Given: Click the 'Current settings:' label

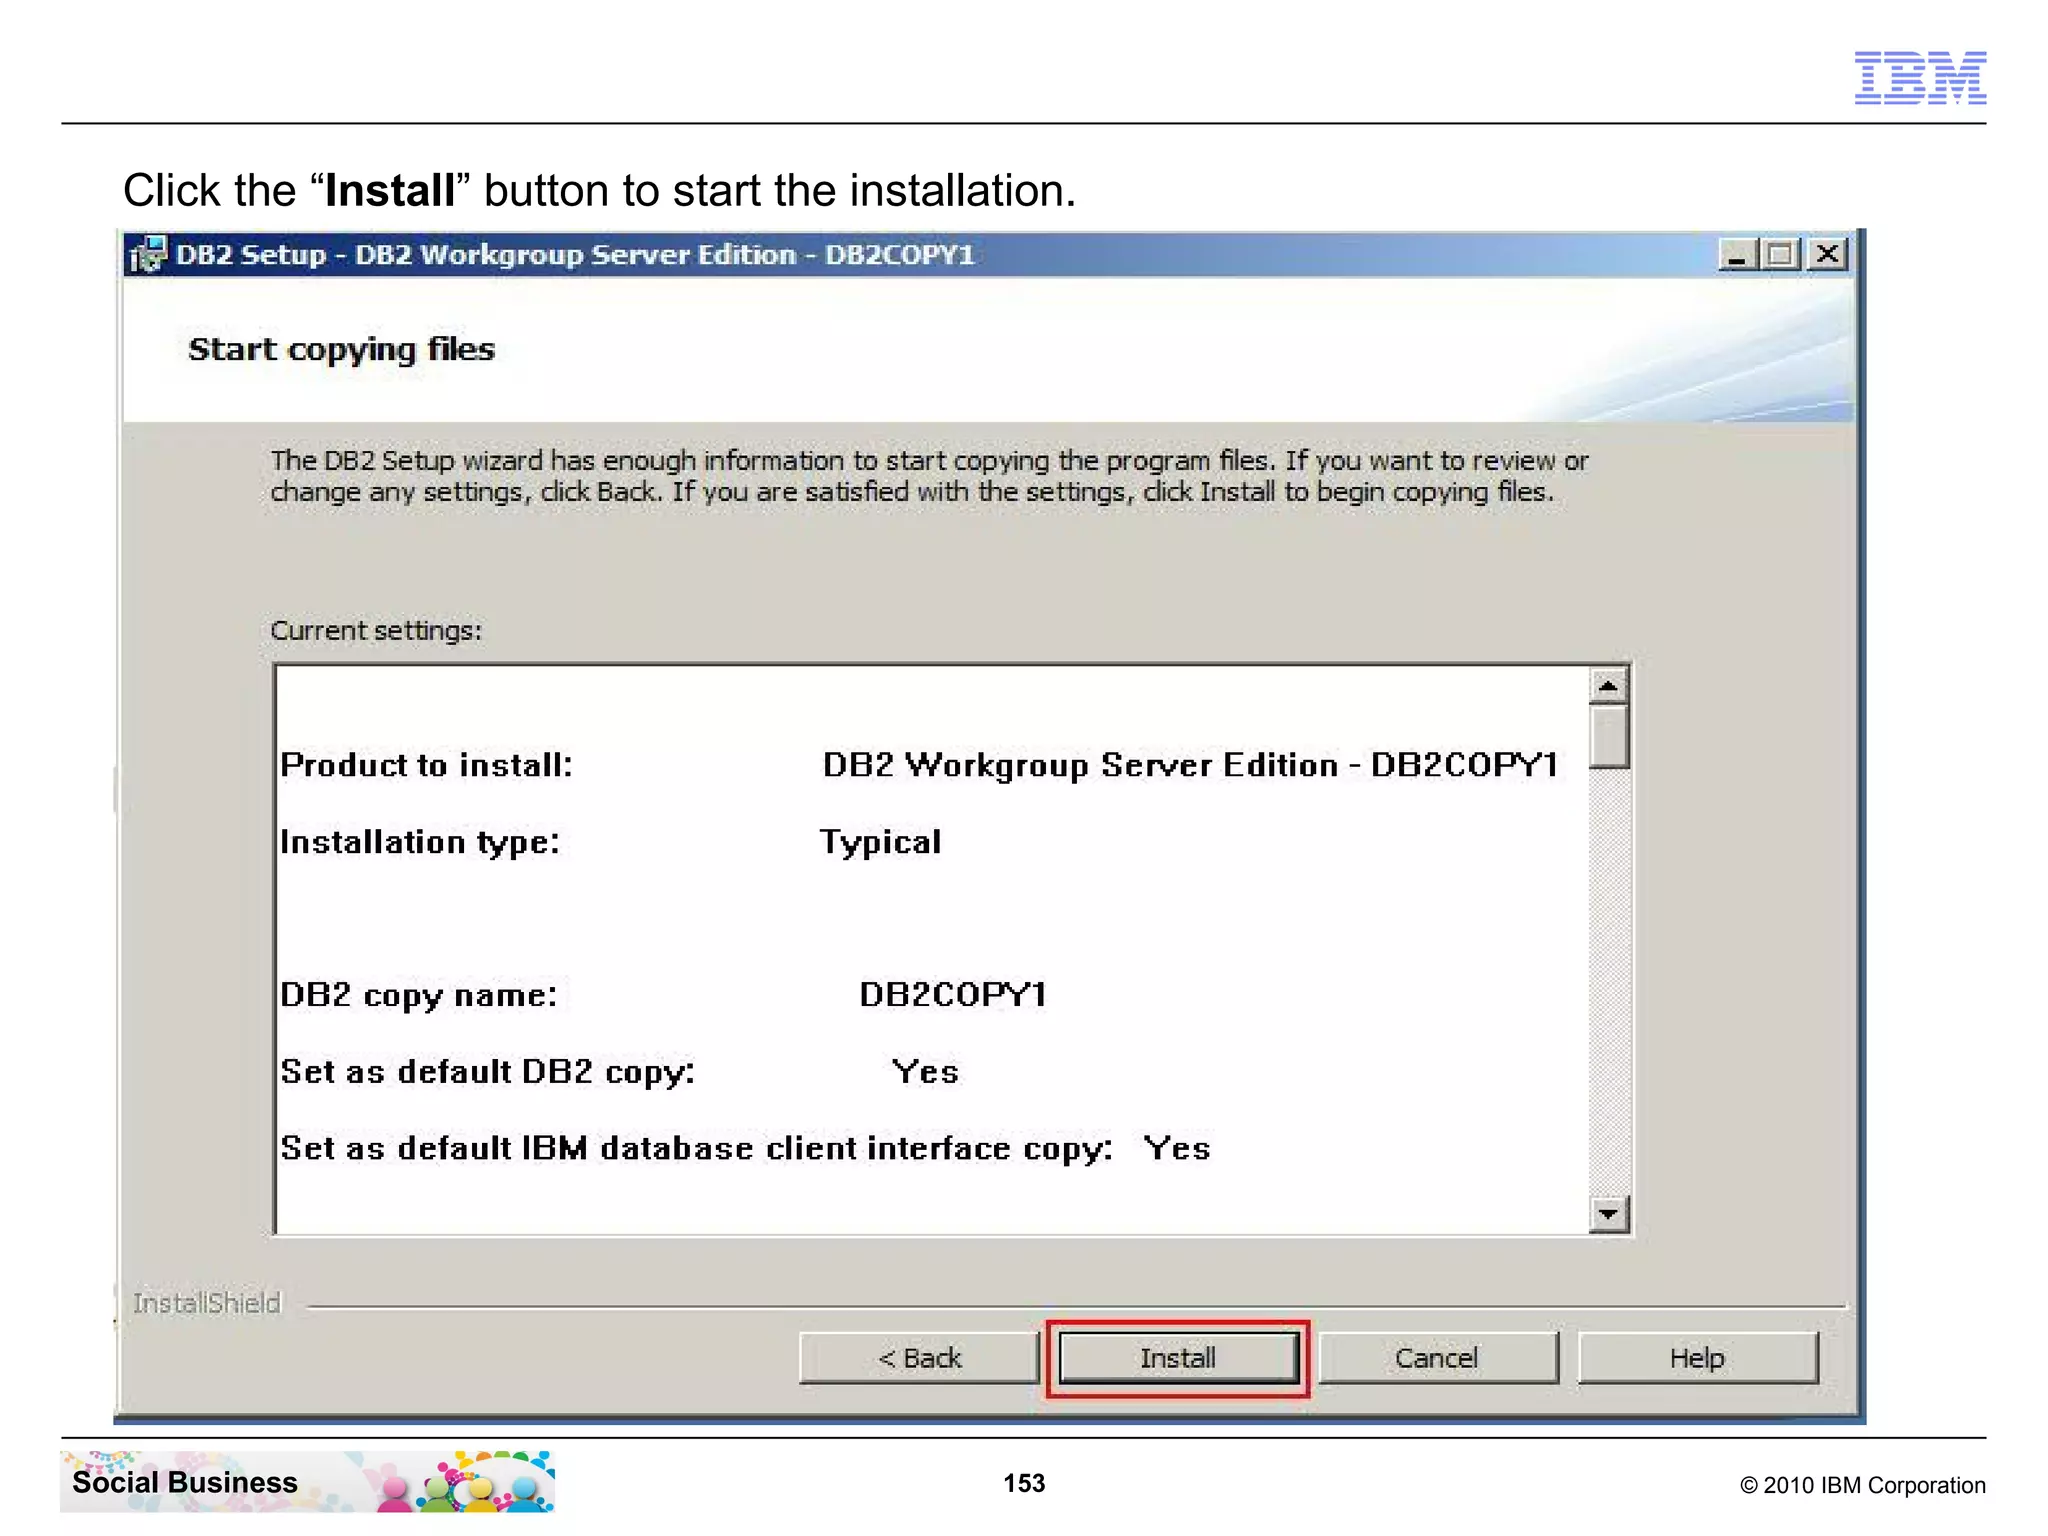Looking at the screenshot, I should click(376, 631).
